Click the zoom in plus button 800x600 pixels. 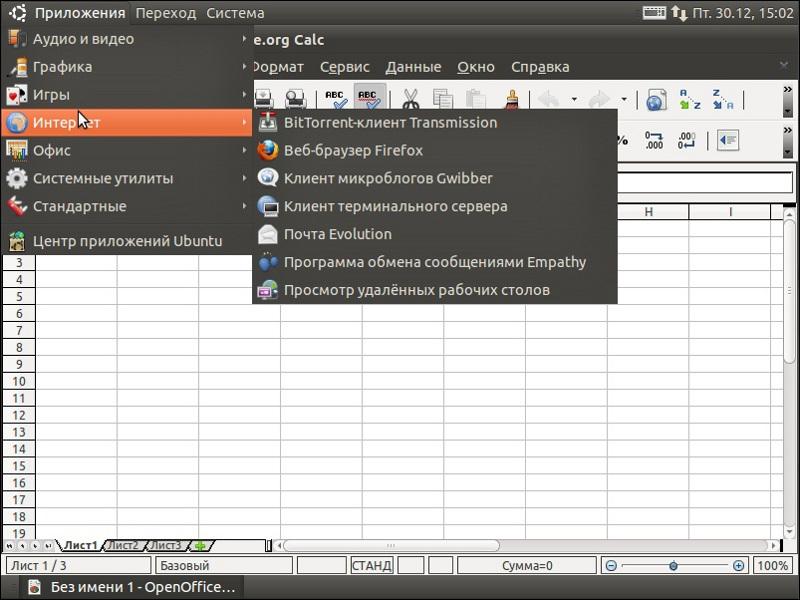point(738,565)
